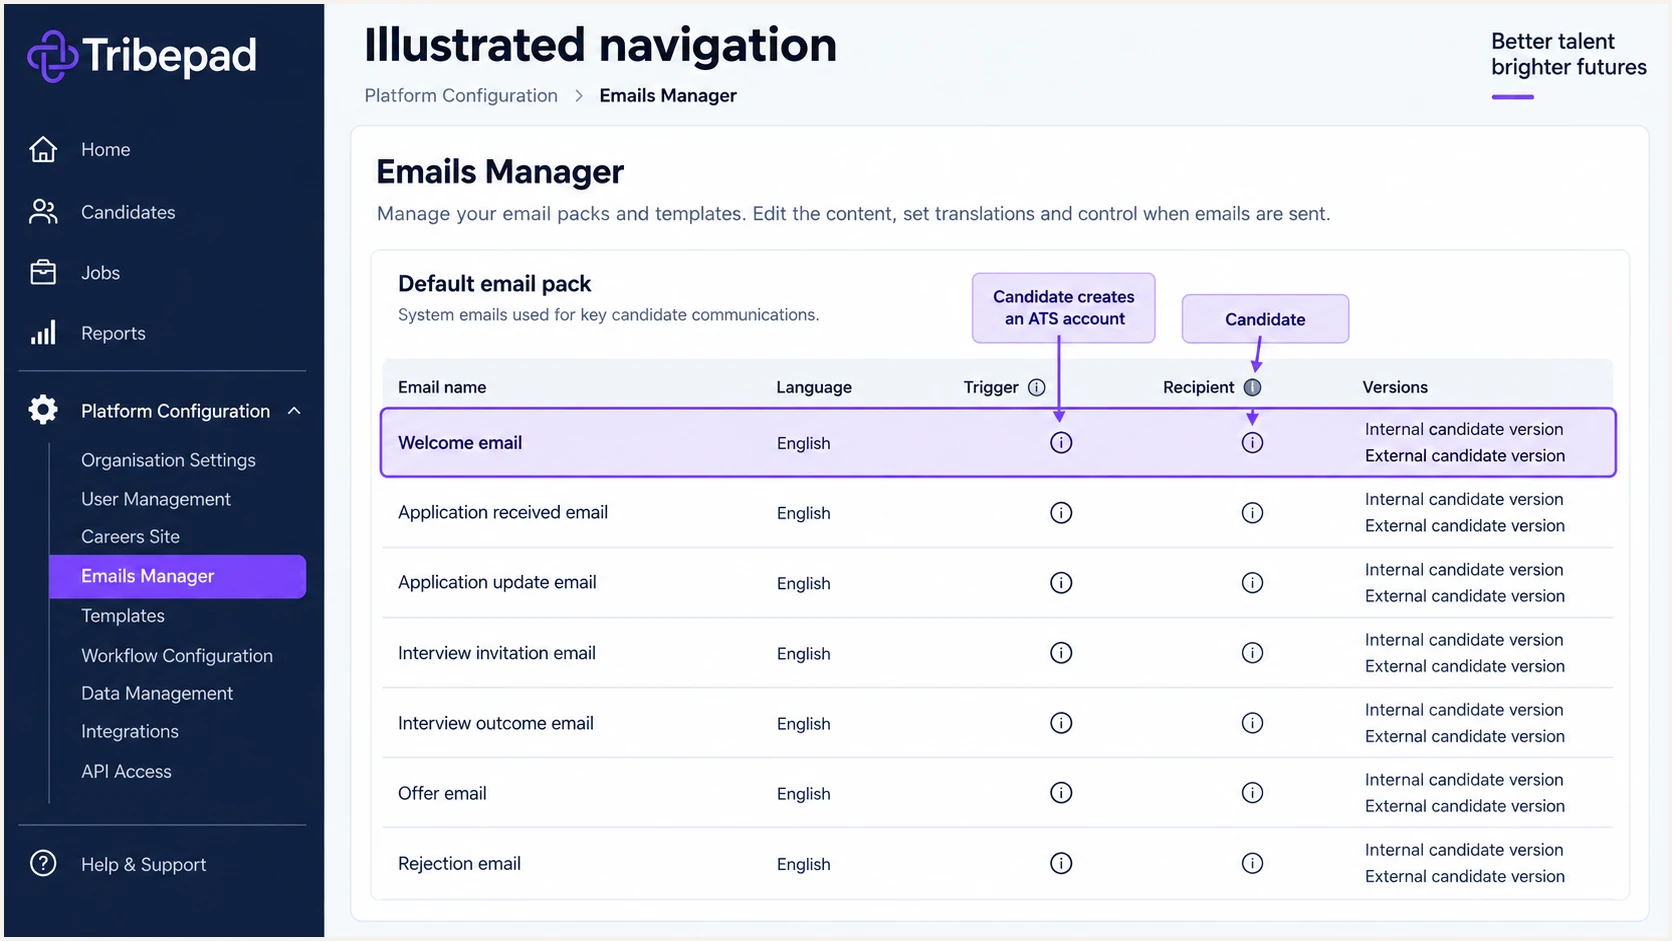Click the Interview outcome email name
This screenshot has height=941, width=1672.
[x=496, y=723]
